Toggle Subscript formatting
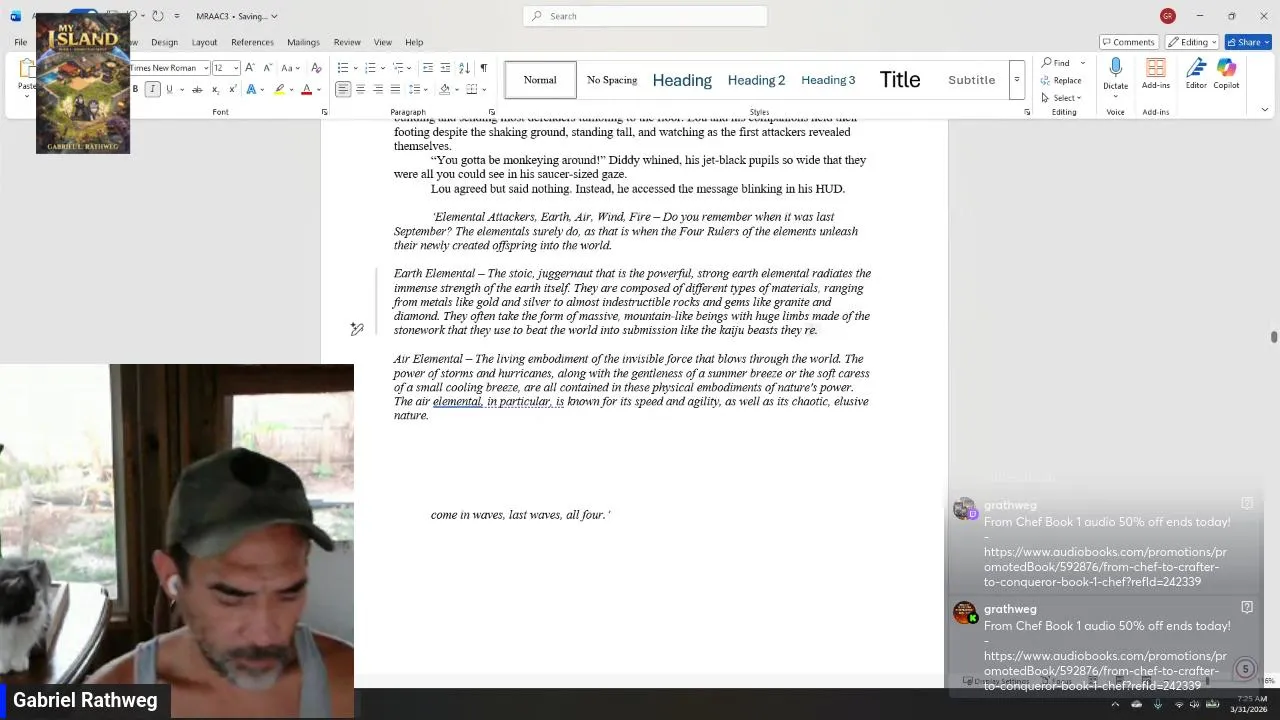The image size is (1280, 720). tap(214, 90)
